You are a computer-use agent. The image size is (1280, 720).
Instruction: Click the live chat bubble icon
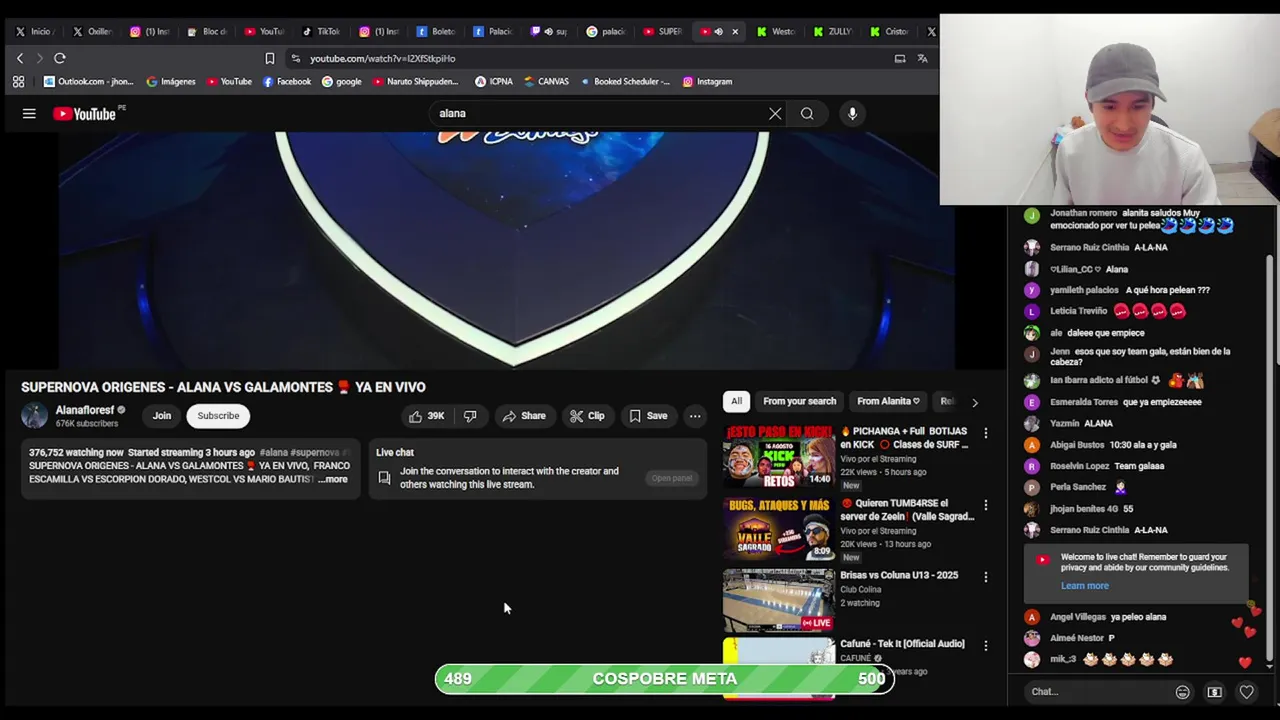[x=384, y=478]
